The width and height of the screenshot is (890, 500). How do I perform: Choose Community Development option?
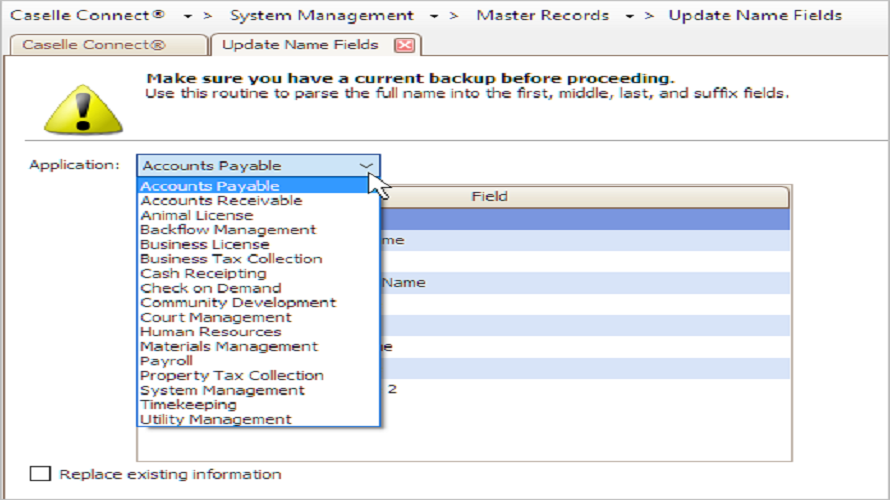pos(258,302)
